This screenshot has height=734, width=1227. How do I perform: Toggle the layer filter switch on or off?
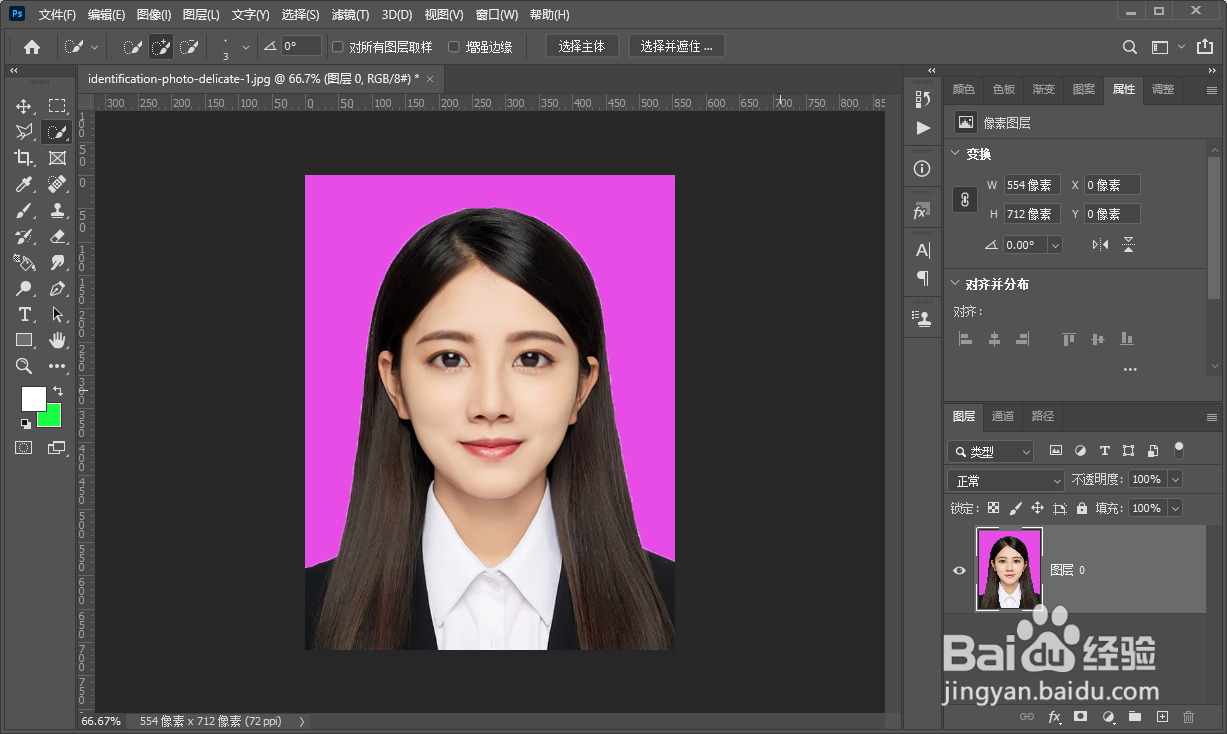point(1179,450)
